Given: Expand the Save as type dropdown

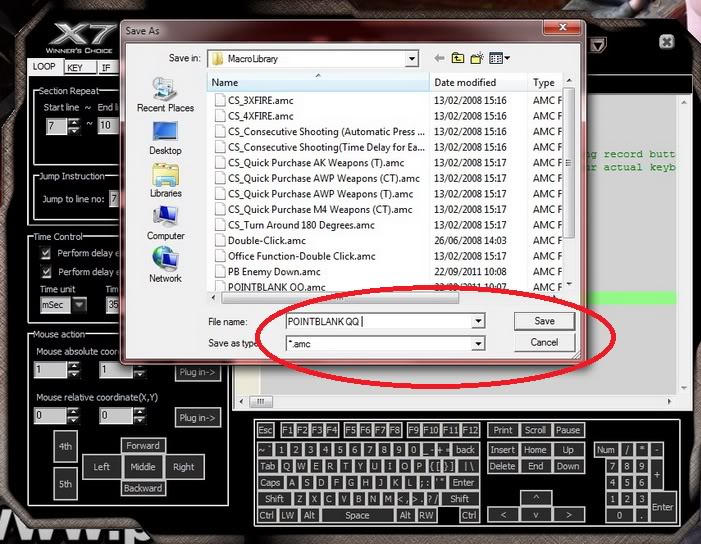Looking at the screenshot, I should (478, 344).
